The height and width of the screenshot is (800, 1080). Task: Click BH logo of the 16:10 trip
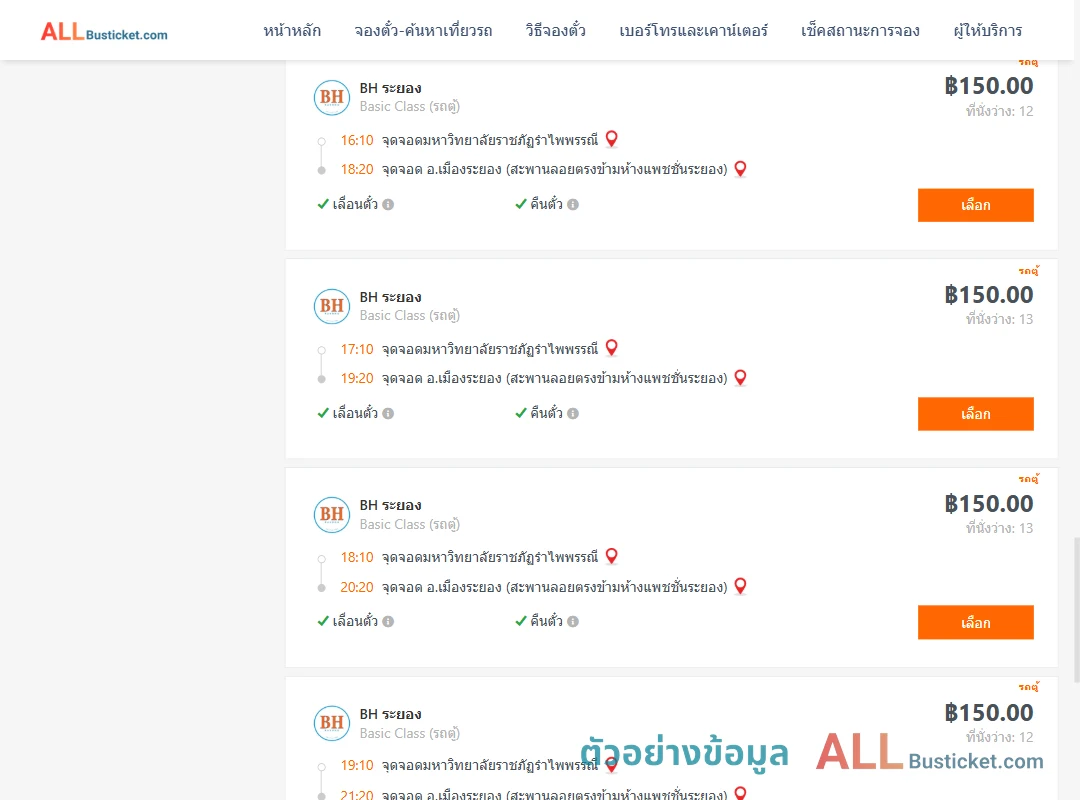click(x=331, y=97)
